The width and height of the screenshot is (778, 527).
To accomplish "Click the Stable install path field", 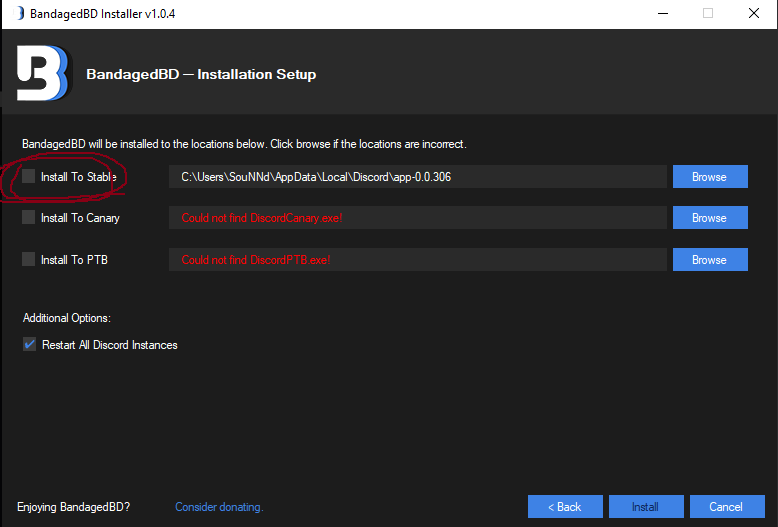I will (x=417, y=176).
